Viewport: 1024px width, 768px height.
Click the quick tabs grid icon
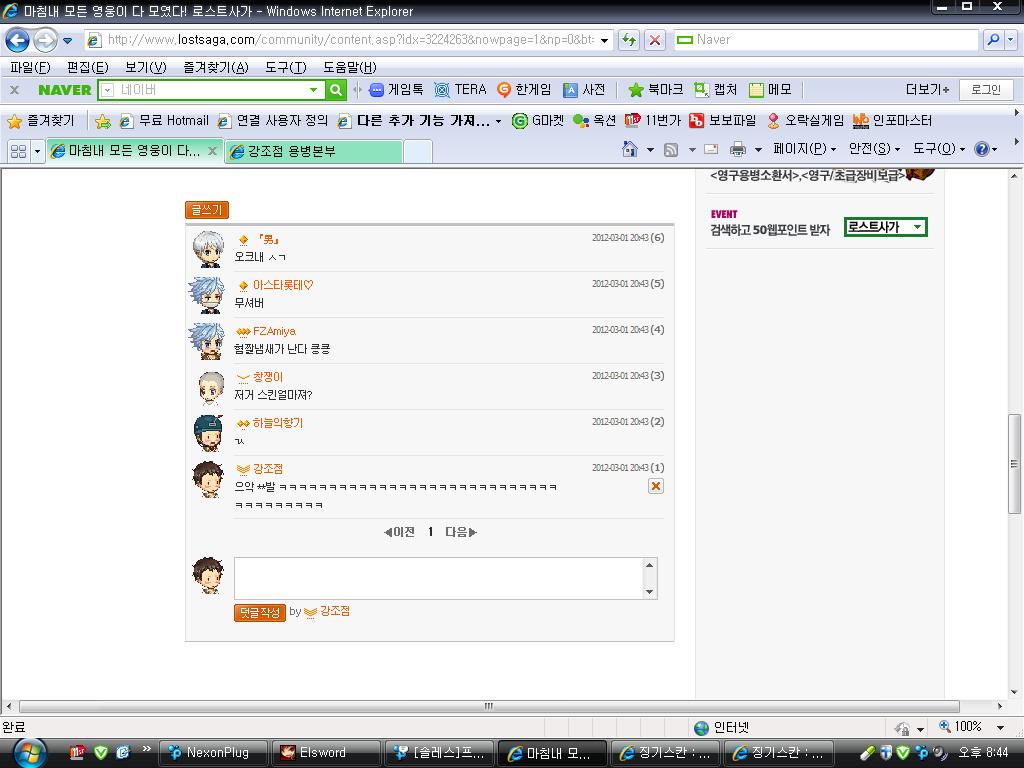[18, 151]
